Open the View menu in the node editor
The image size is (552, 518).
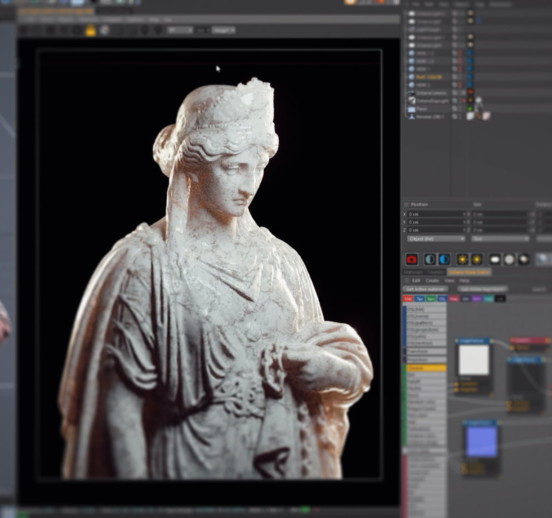click(449, 281)
